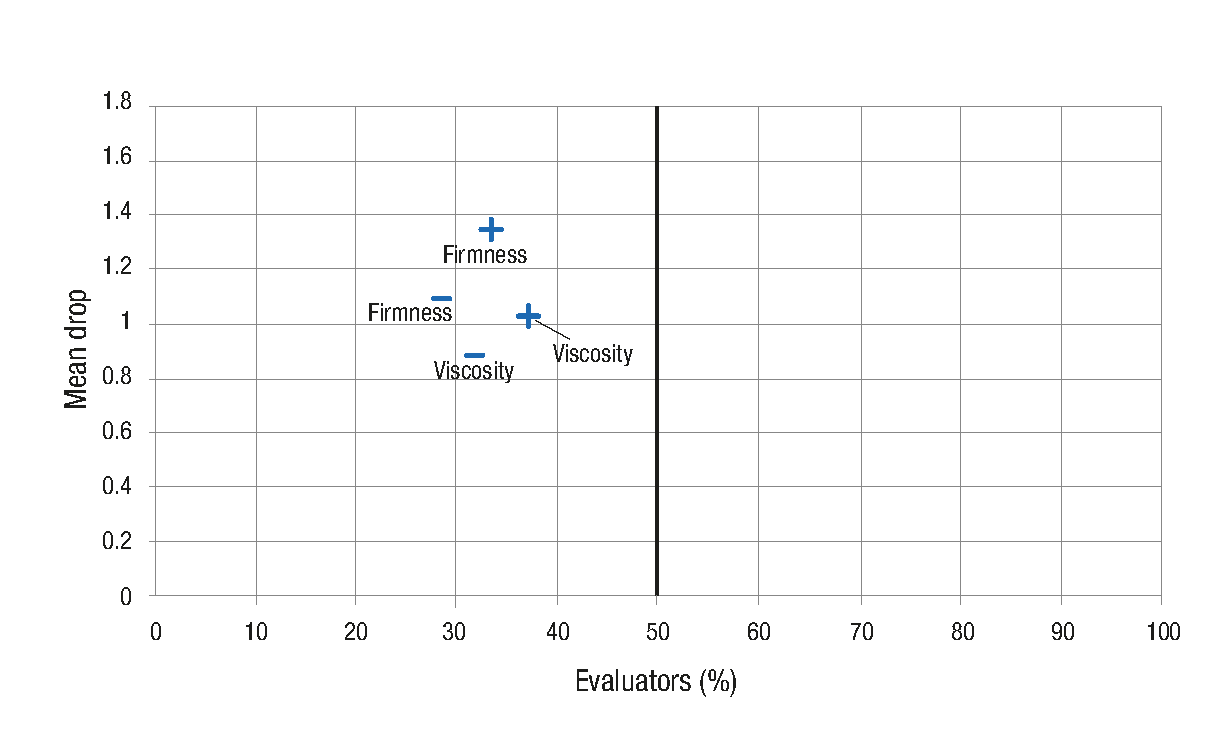Click the blue plus marker above Firmness
The width and height of the screenshot is (1205, 752).
click(491, 230)
